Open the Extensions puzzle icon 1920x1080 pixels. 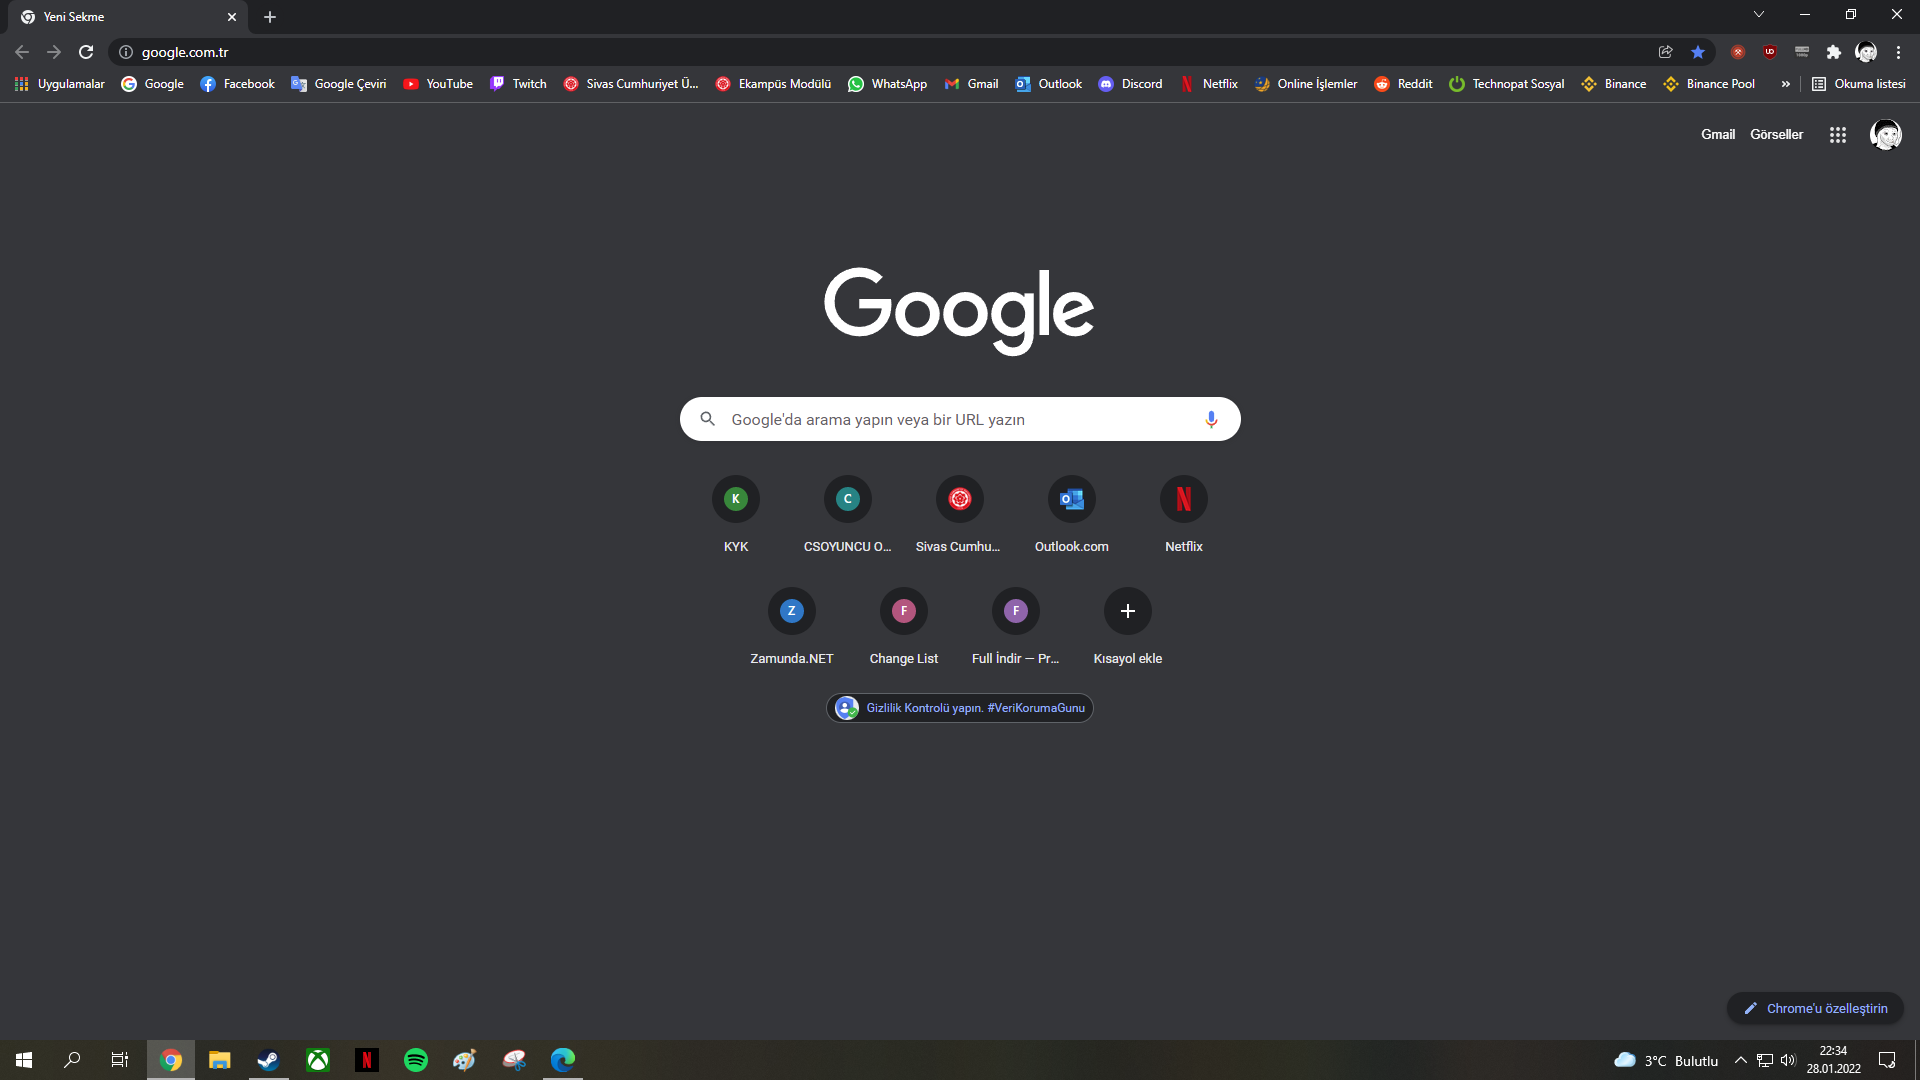point(1834,52)
